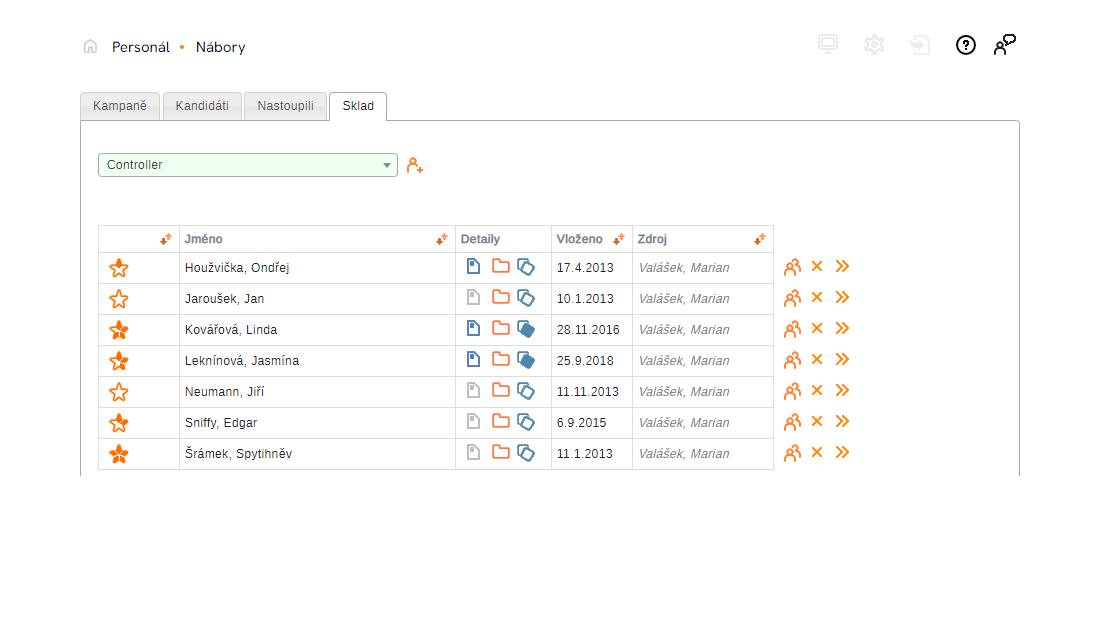Image resolution: width=1100 pixels, height=620 pixels.
Task: Click double arrow icon for Sniffy, Edgar
Action: click(842, 422)
